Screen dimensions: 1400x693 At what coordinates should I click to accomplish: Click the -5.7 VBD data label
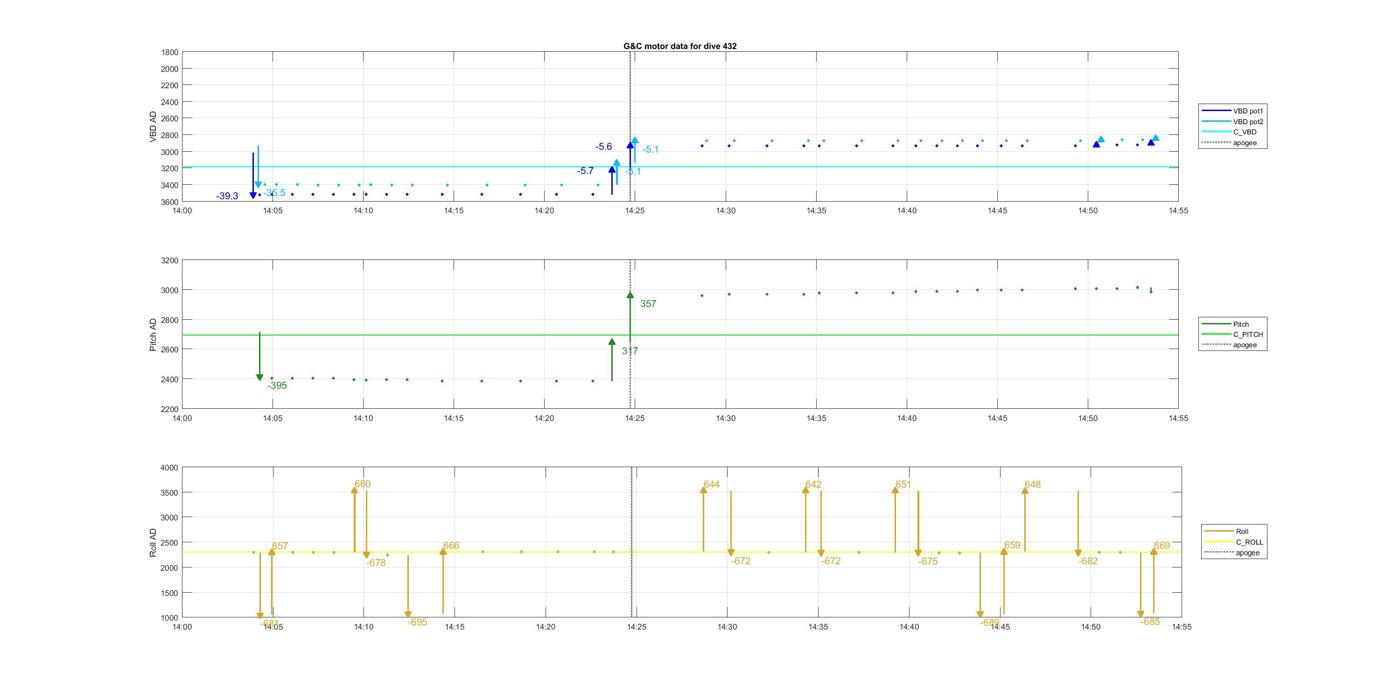pyautogui.click(x=585, y=171)
